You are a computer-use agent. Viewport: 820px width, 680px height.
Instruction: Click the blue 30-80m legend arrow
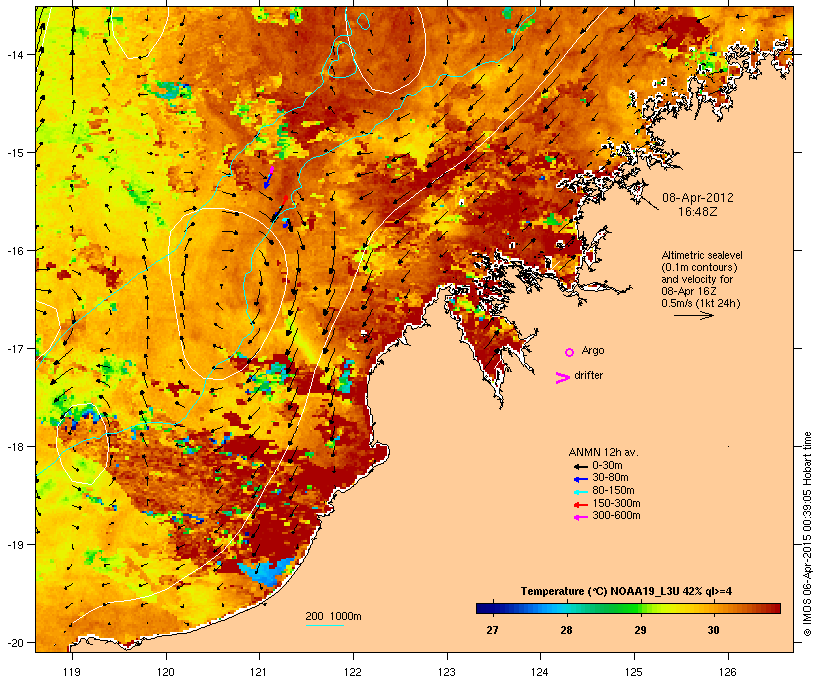(580, 479)
